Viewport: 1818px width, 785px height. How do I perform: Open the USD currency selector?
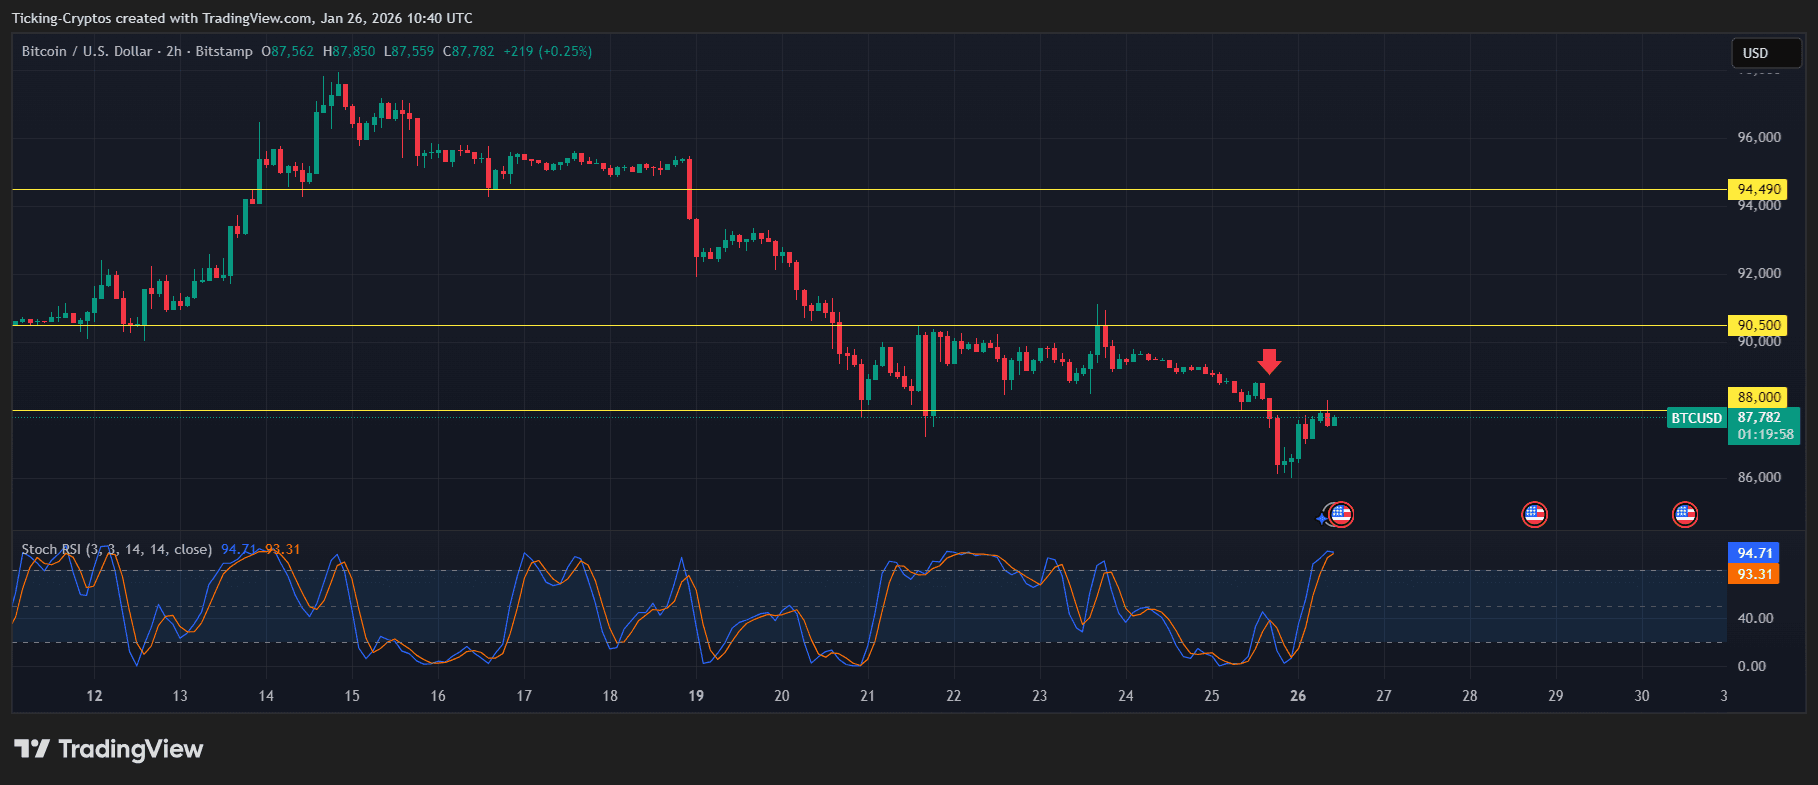(1766, 53)
